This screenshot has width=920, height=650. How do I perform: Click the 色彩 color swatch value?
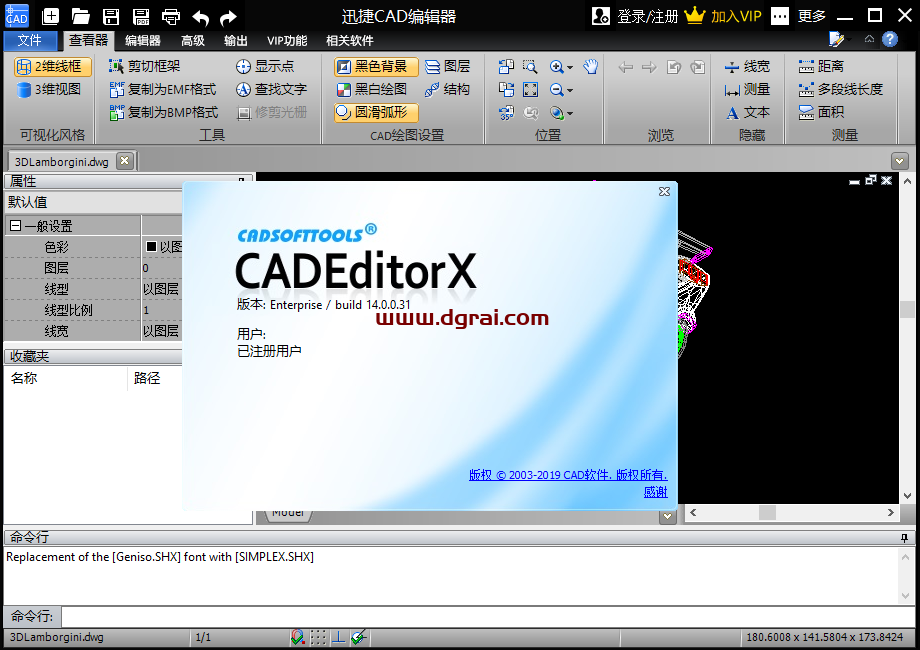tap(151, 246)
